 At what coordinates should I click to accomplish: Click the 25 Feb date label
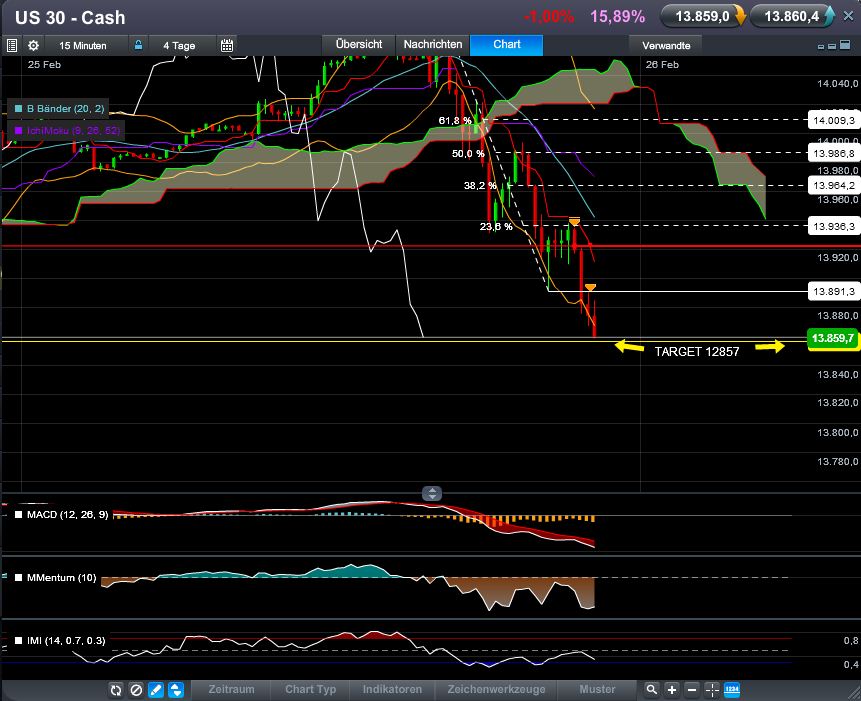coord(44,65)
